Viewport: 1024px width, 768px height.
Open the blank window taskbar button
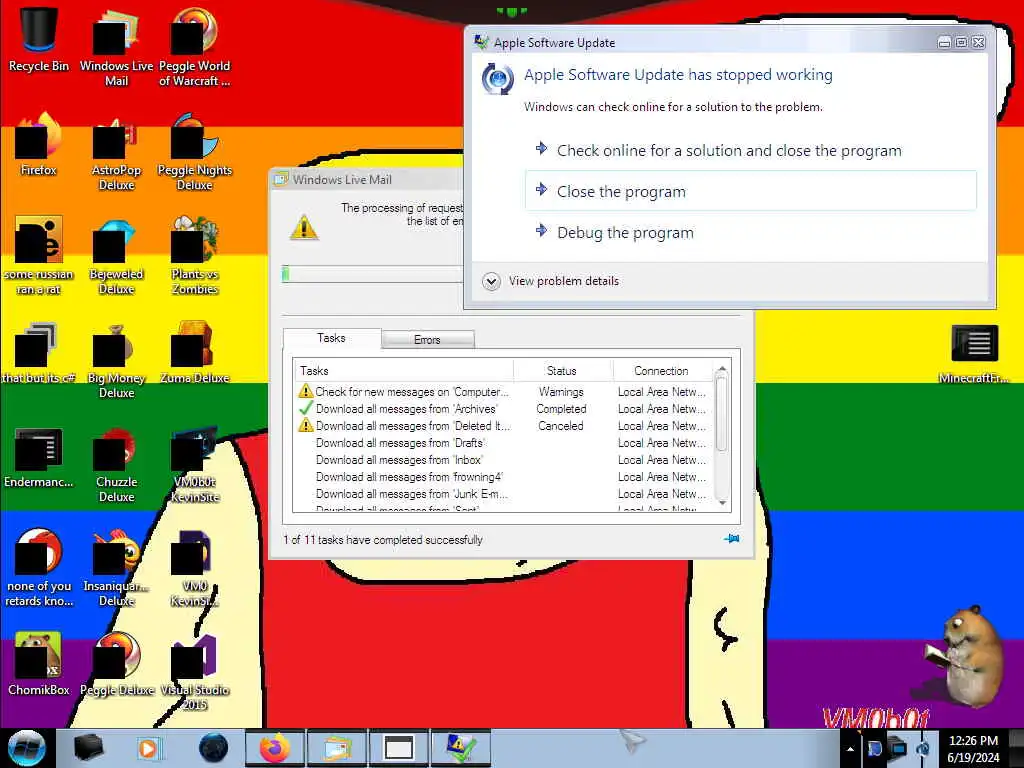coord(398,748)
